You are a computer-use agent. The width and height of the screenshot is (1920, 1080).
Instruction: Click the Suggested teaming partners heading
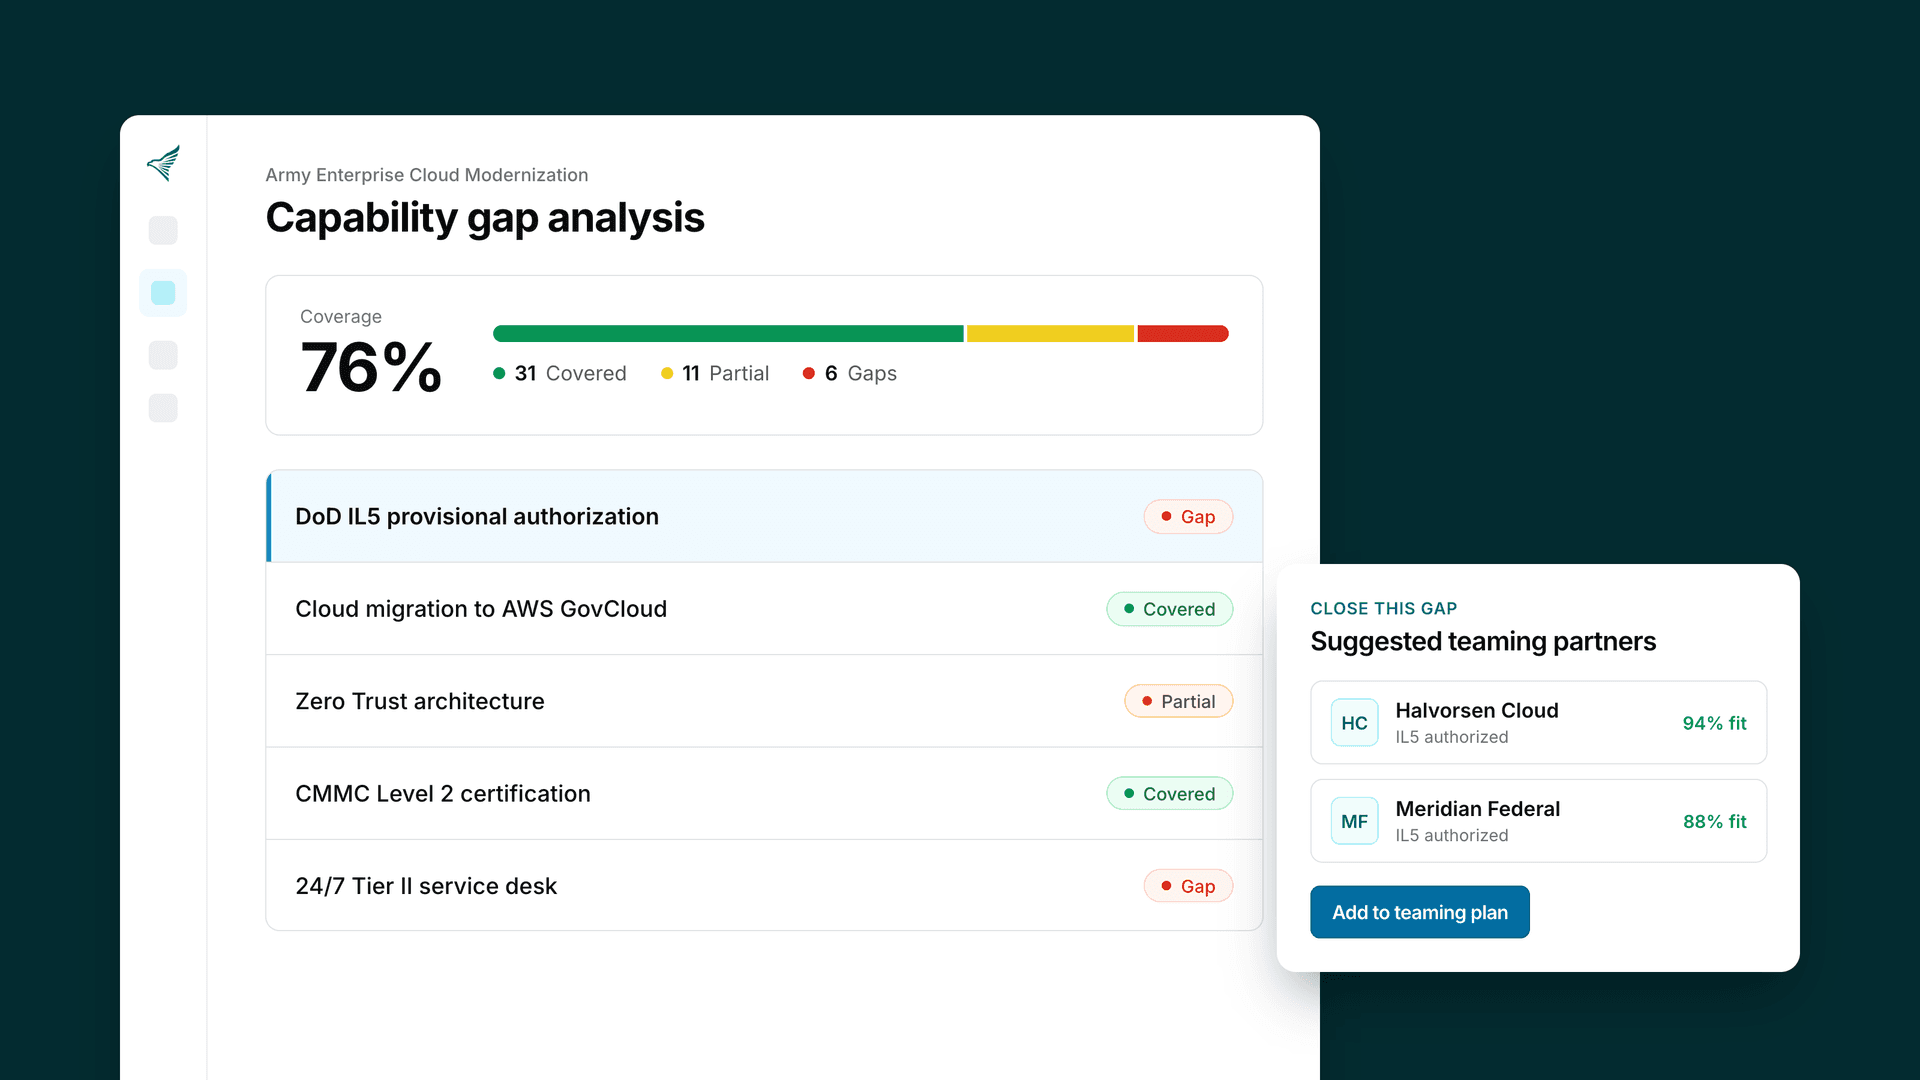pos(1483,641)
